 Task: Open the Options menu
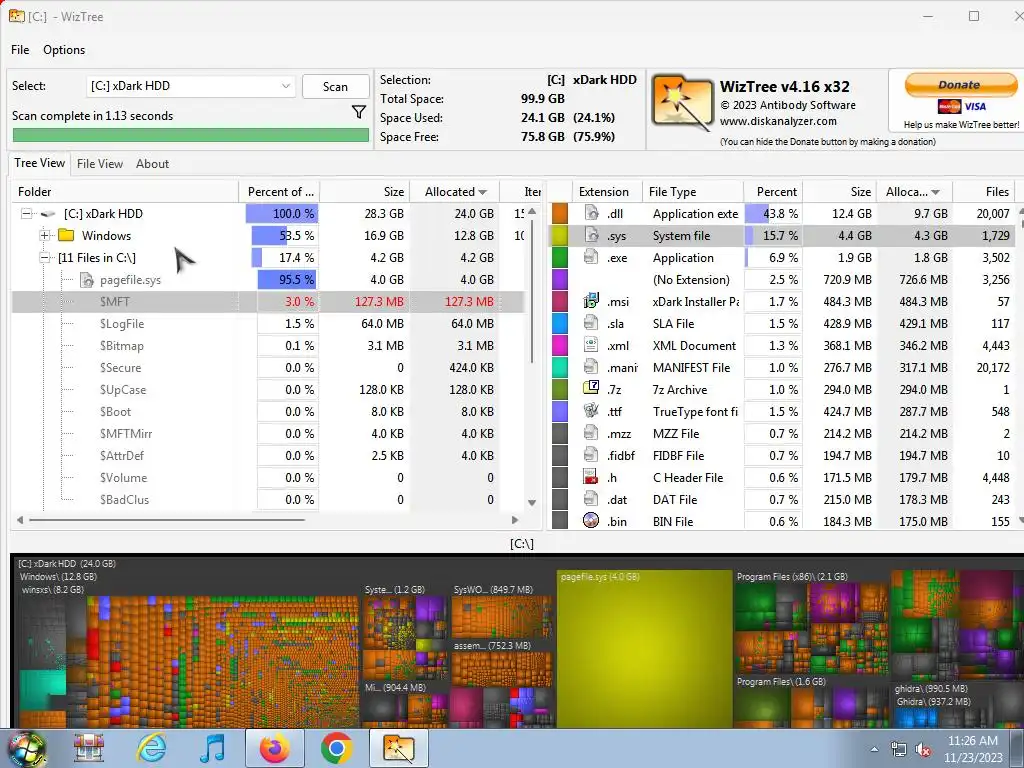(64, 50)
